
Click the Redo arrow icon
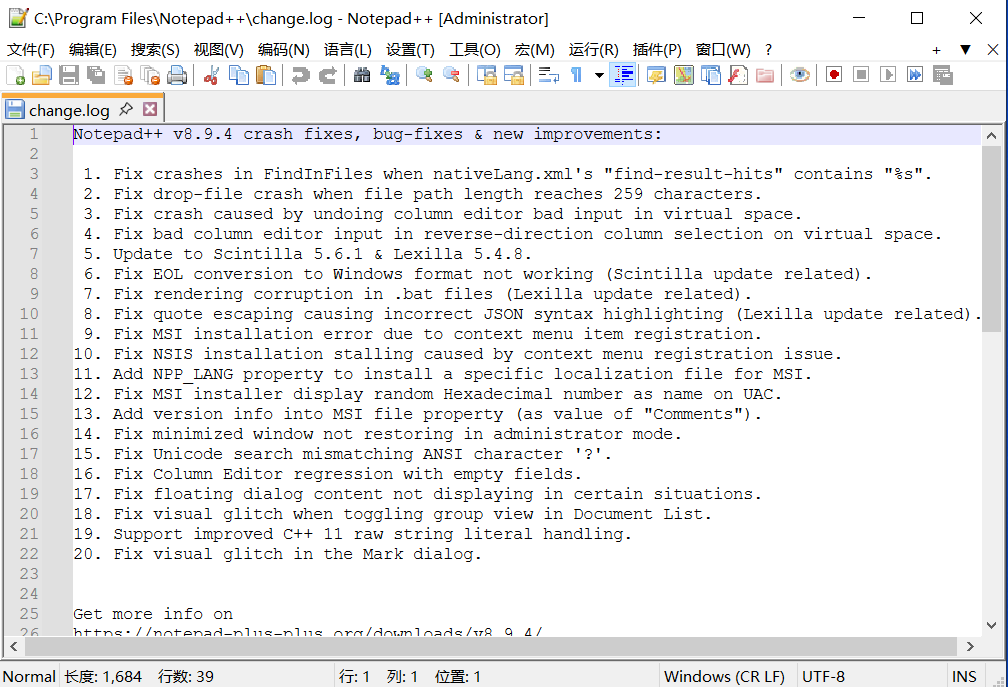click(327, 75)
